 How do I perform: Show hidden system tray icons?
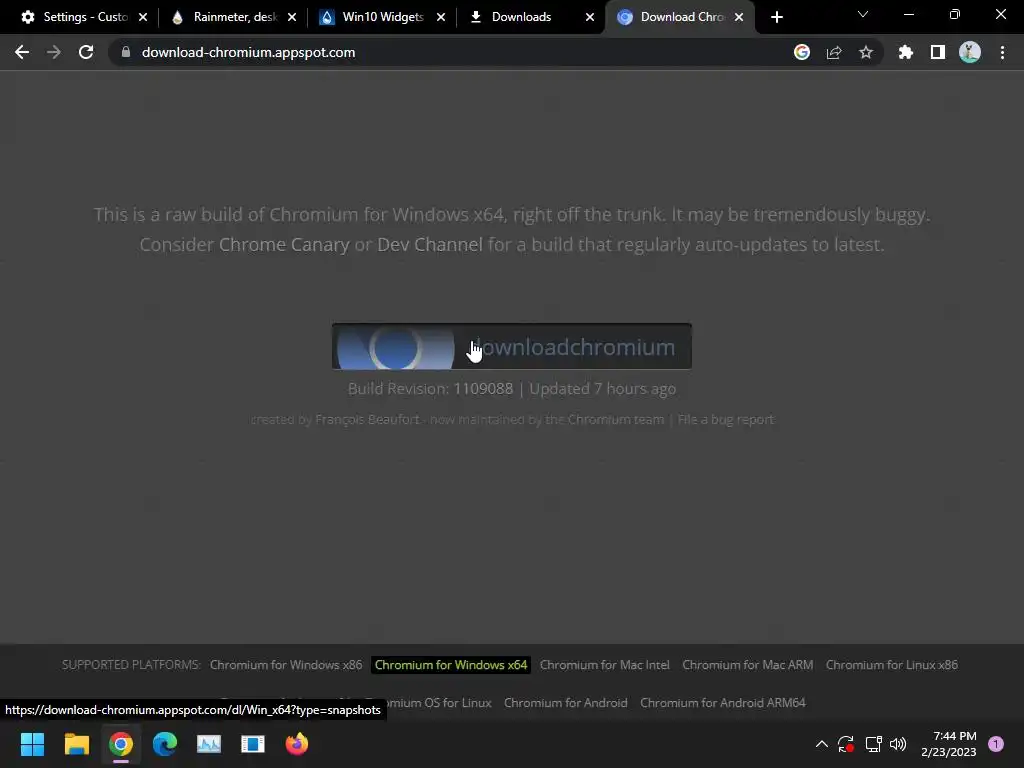tap(822, 744)
